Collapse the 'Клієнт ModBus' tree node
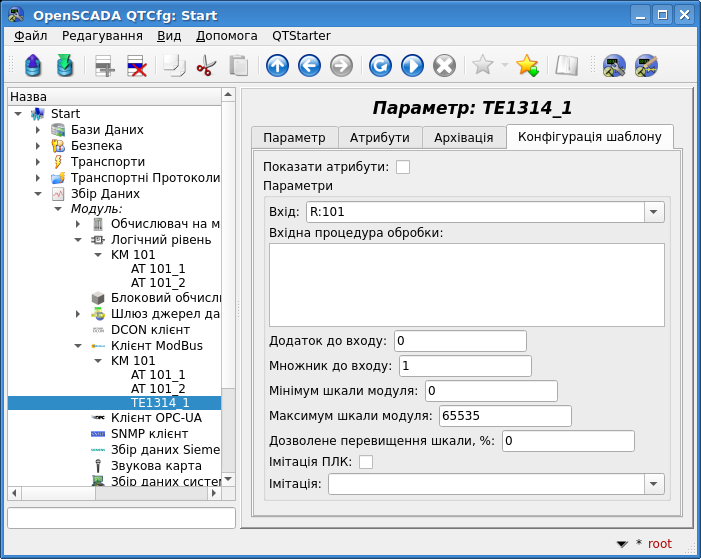This screenshot has width=701, height=559. (x=78, y=345)
